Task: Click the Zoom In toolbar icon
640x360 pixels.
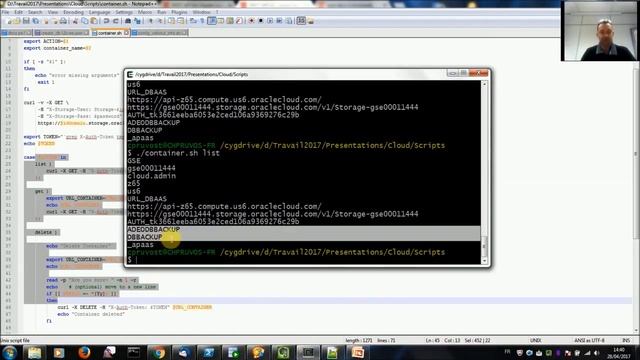Action: tap(150, 21)
